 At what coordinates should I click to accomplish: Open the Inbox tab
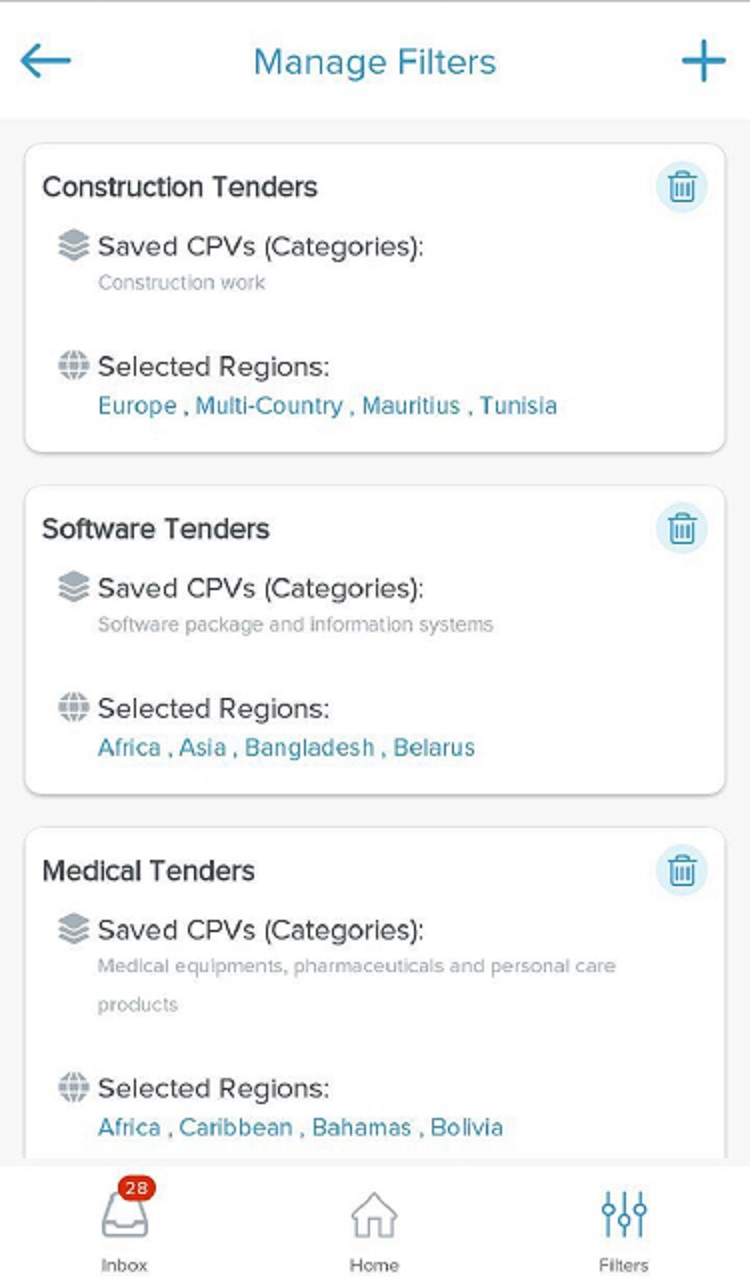(x=125, y=1226)
